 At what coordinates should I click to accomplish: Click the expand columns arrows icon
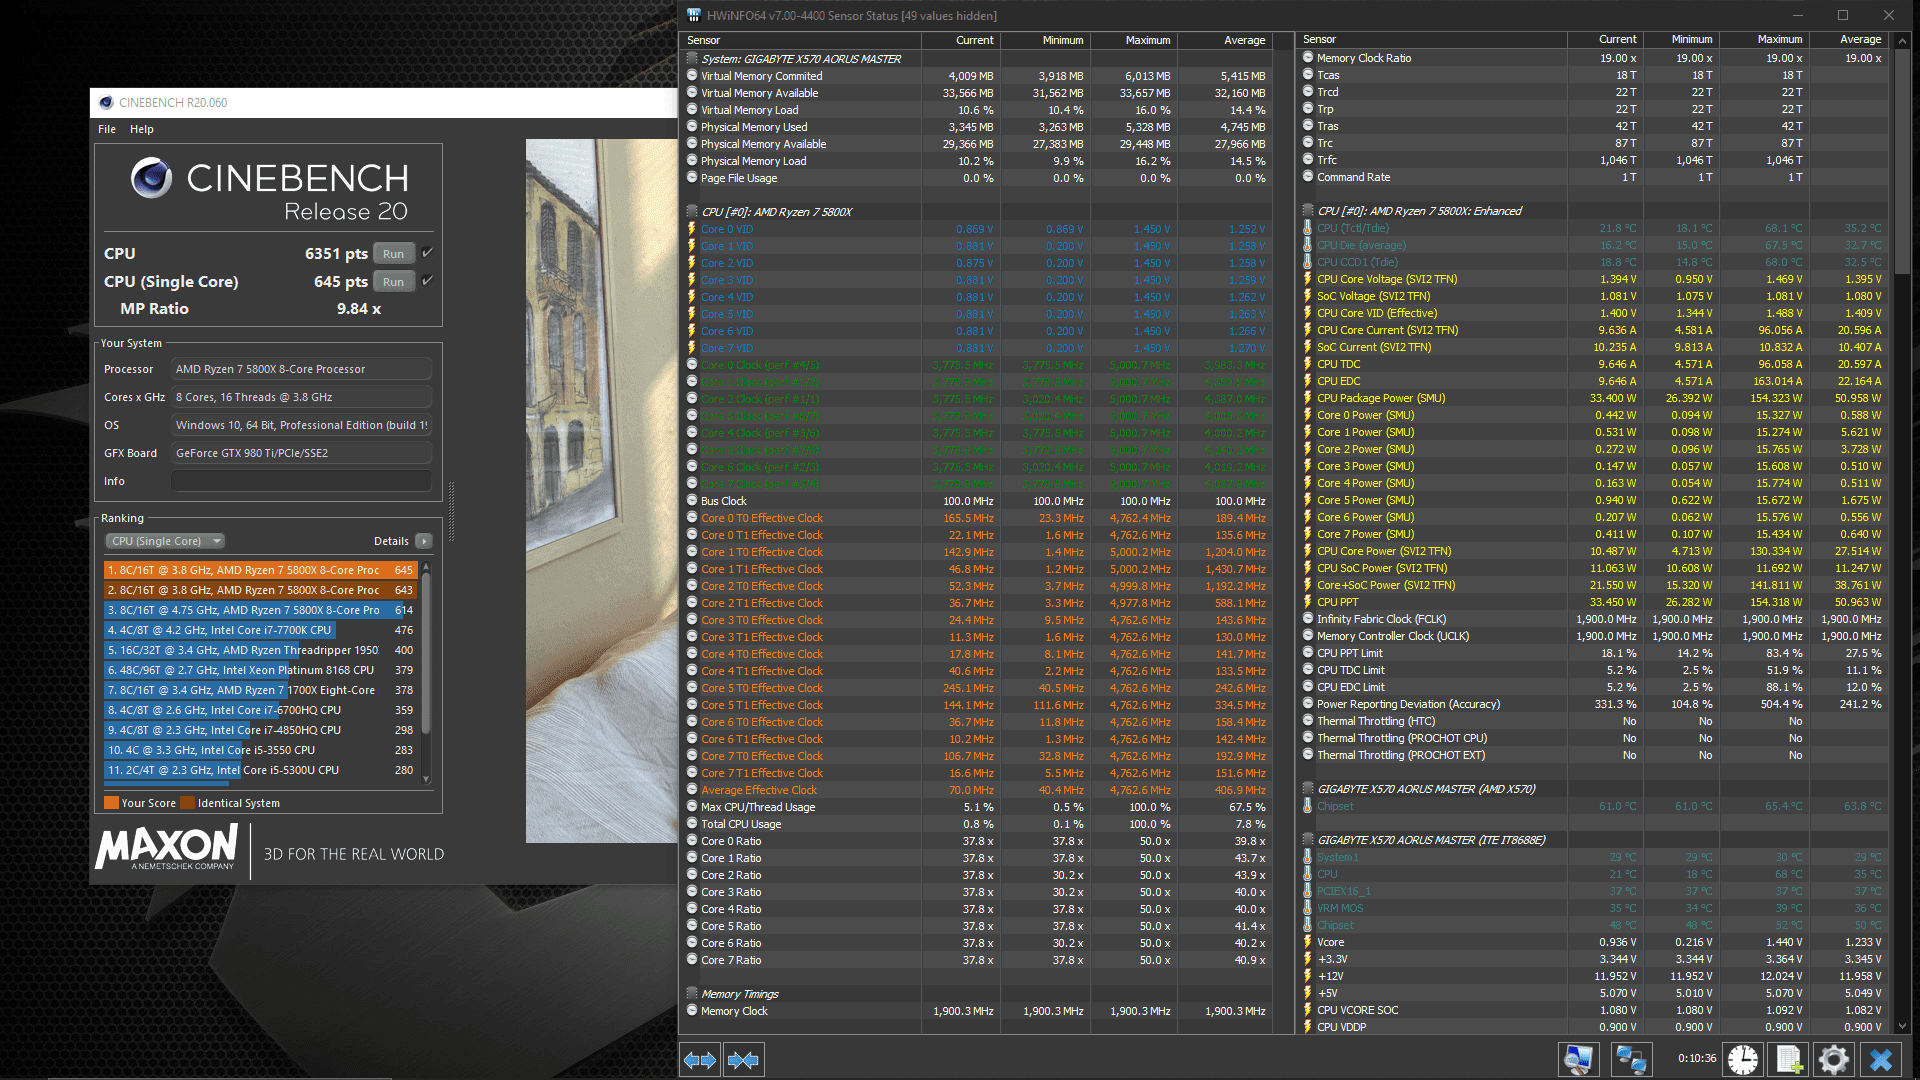700,1060
